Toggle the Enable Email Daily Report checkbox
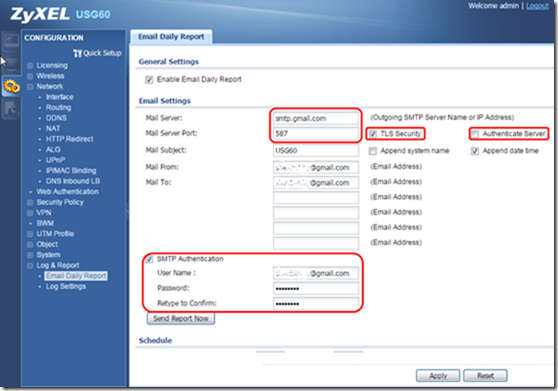The height and width of the screenshot is (391, 558). (x=149, y=80)
